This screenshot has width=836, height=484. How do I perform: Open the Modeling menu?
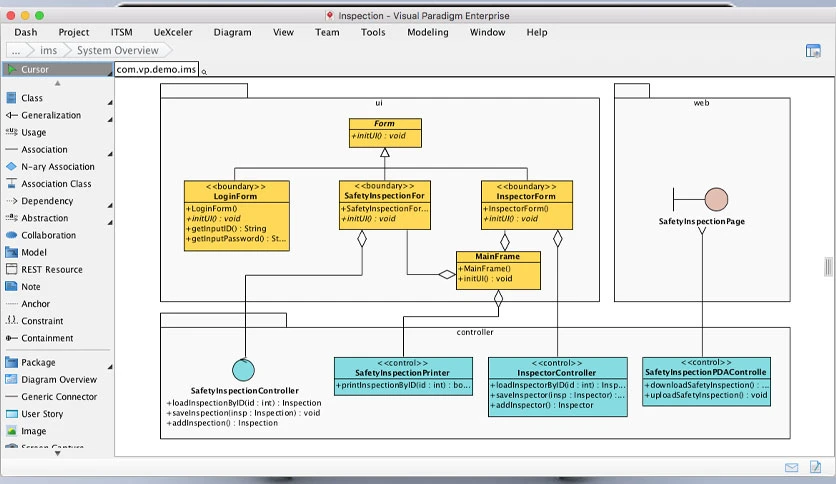428,32
